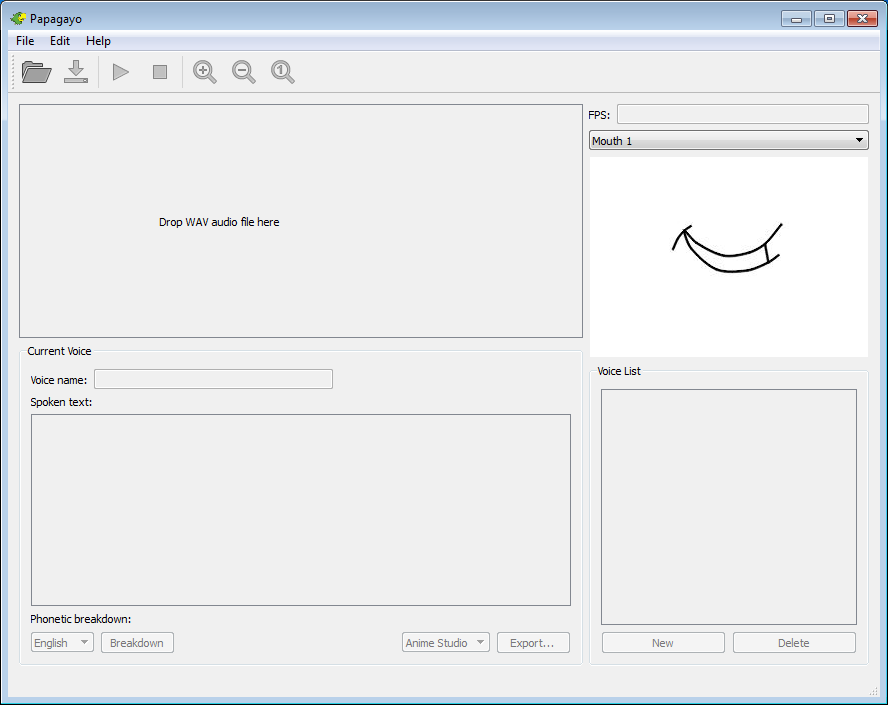This screenshot has width=888, height=705.
Task: Click the Save download-arrow toolbar icon
Action: (76, 72)
